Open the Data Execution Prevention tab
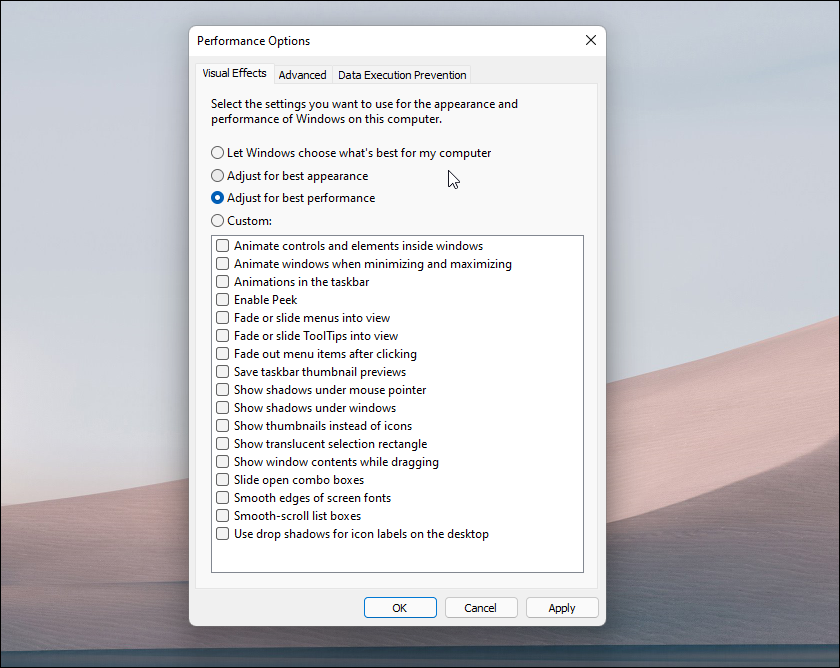Viewport: 840px width, 668px height. point(402,75)
